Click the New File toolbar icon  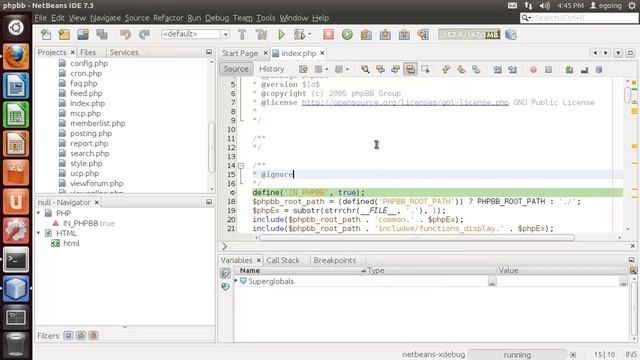(46, 35)
